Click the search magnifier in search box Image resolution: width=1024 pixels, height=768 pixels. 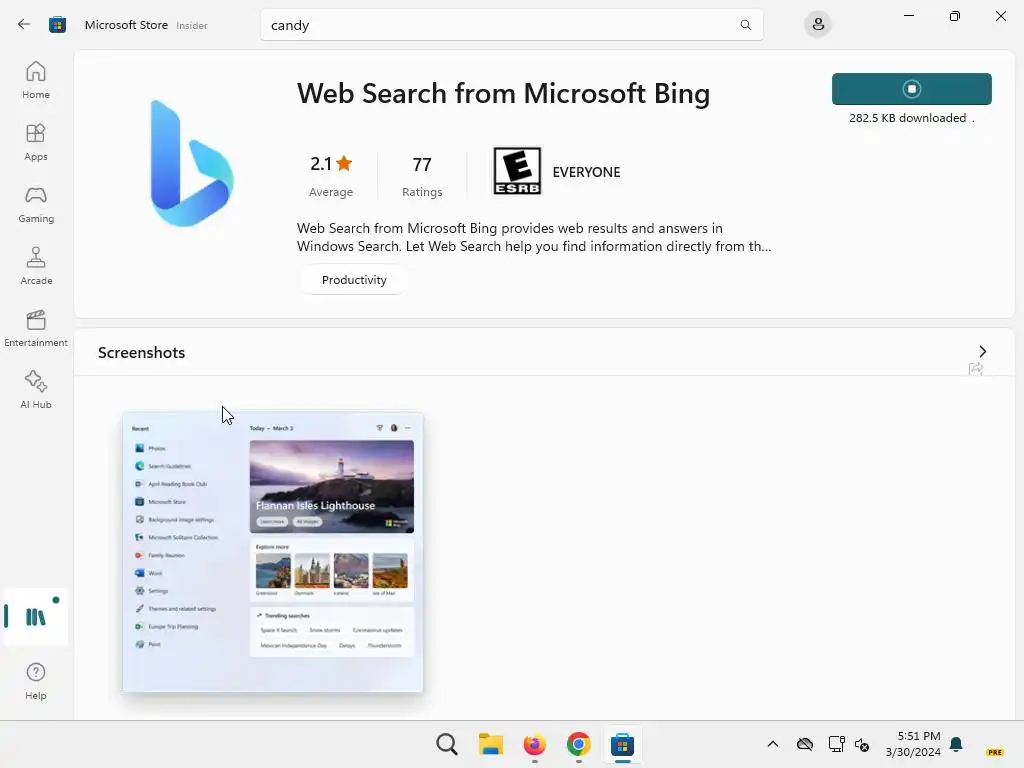click(x=745, y=25)
